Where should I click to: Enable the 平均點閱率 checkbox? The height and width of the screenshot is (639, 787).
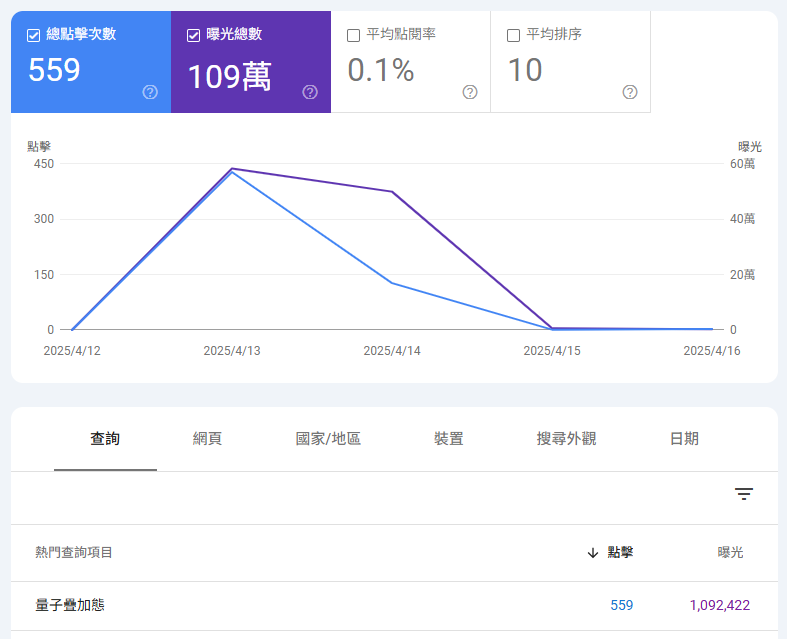point(354,35)
